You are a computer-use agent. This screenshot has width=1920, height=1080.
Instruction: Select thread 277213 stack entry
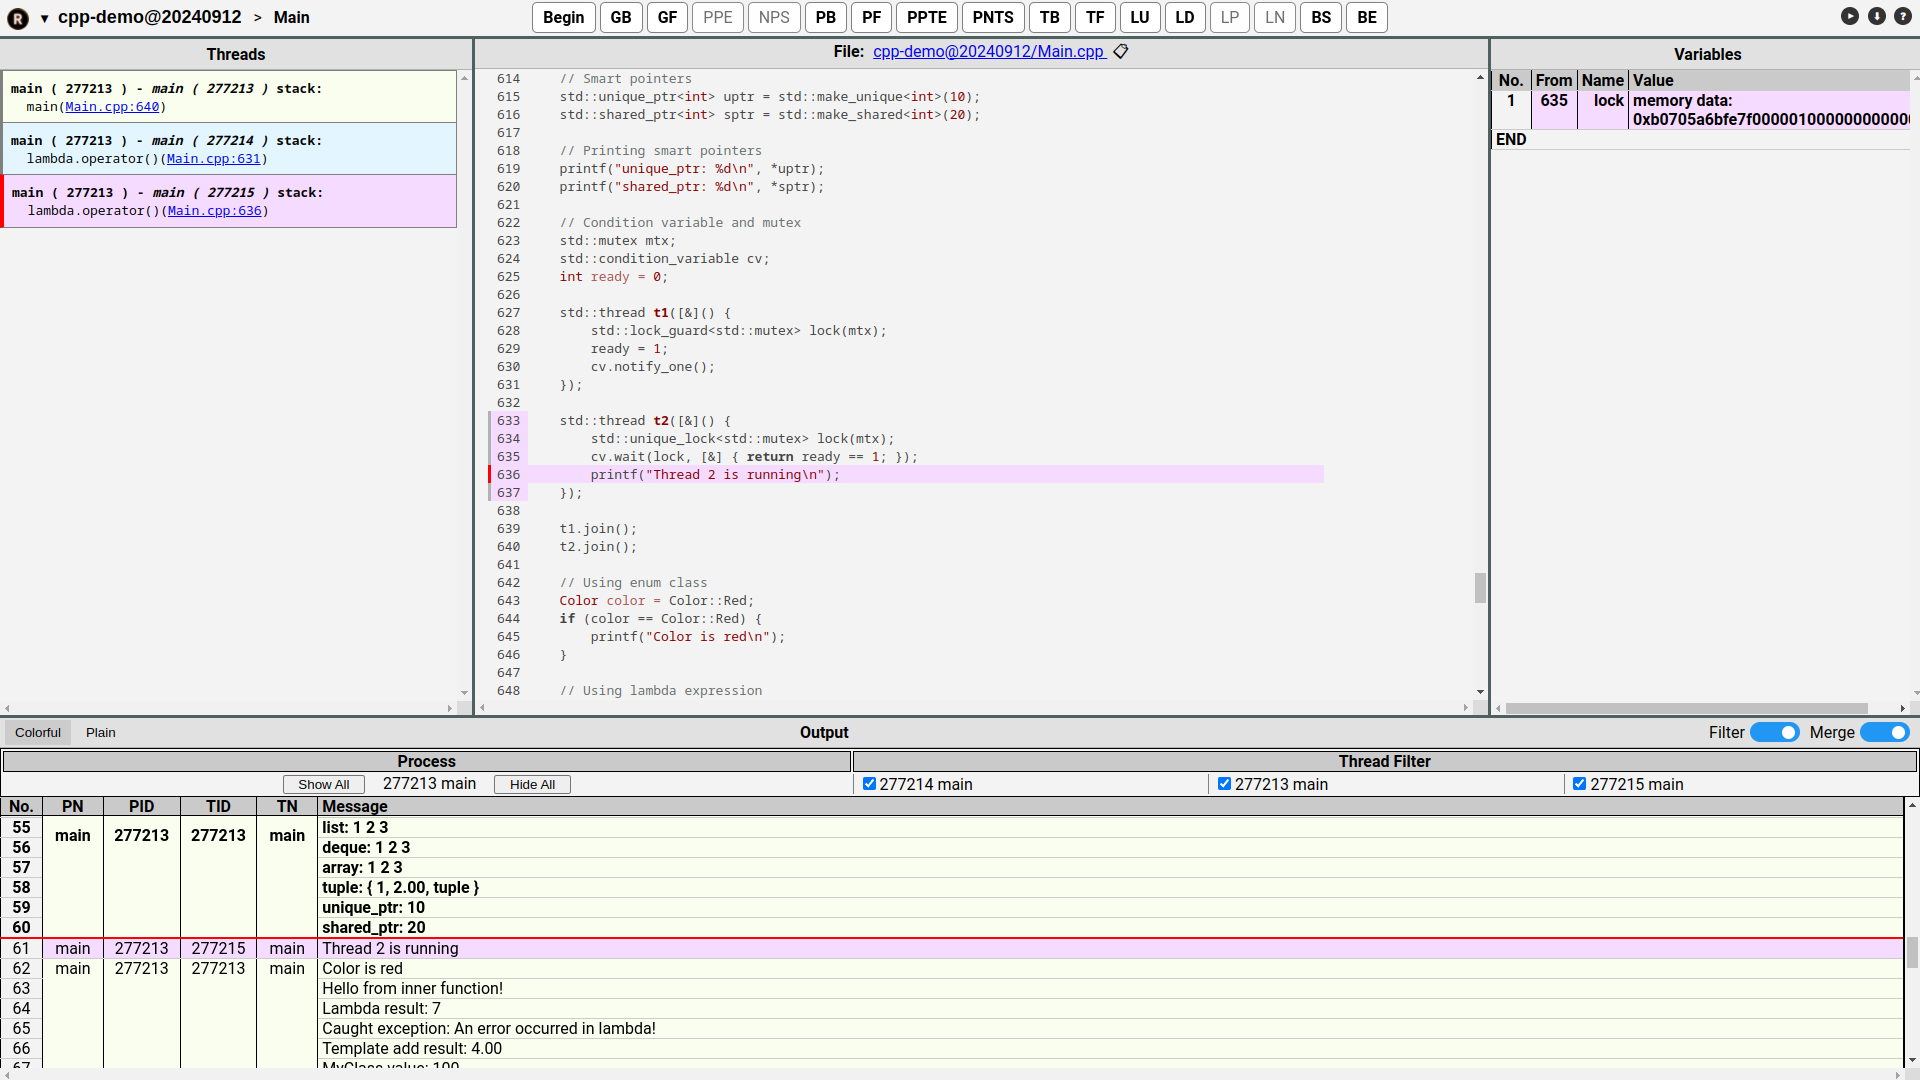(229, 97)
